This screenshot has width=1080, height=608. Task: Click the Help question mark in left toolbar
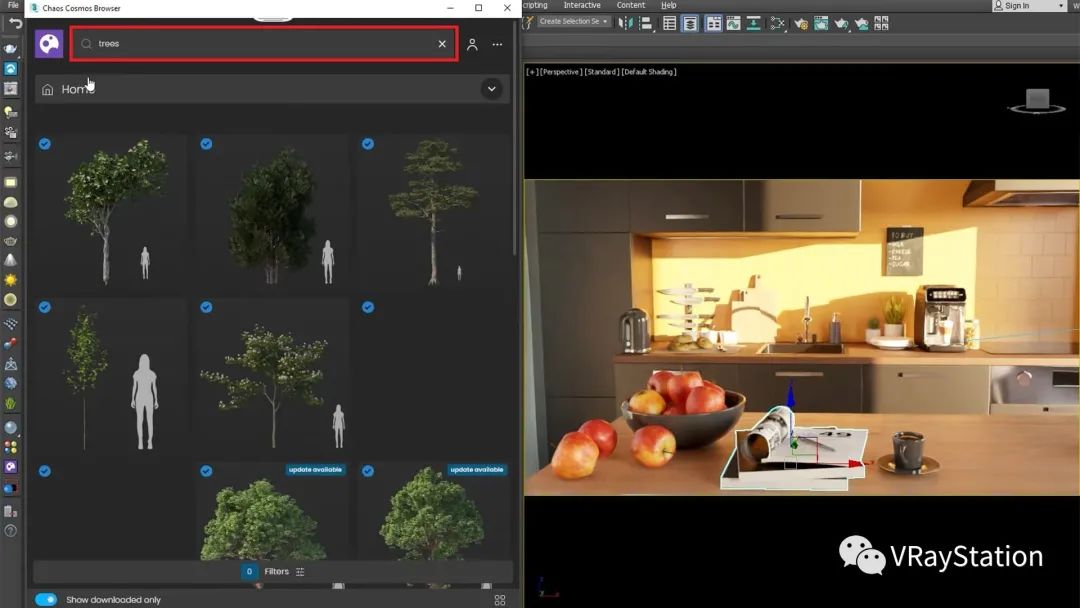click(10, 530)
